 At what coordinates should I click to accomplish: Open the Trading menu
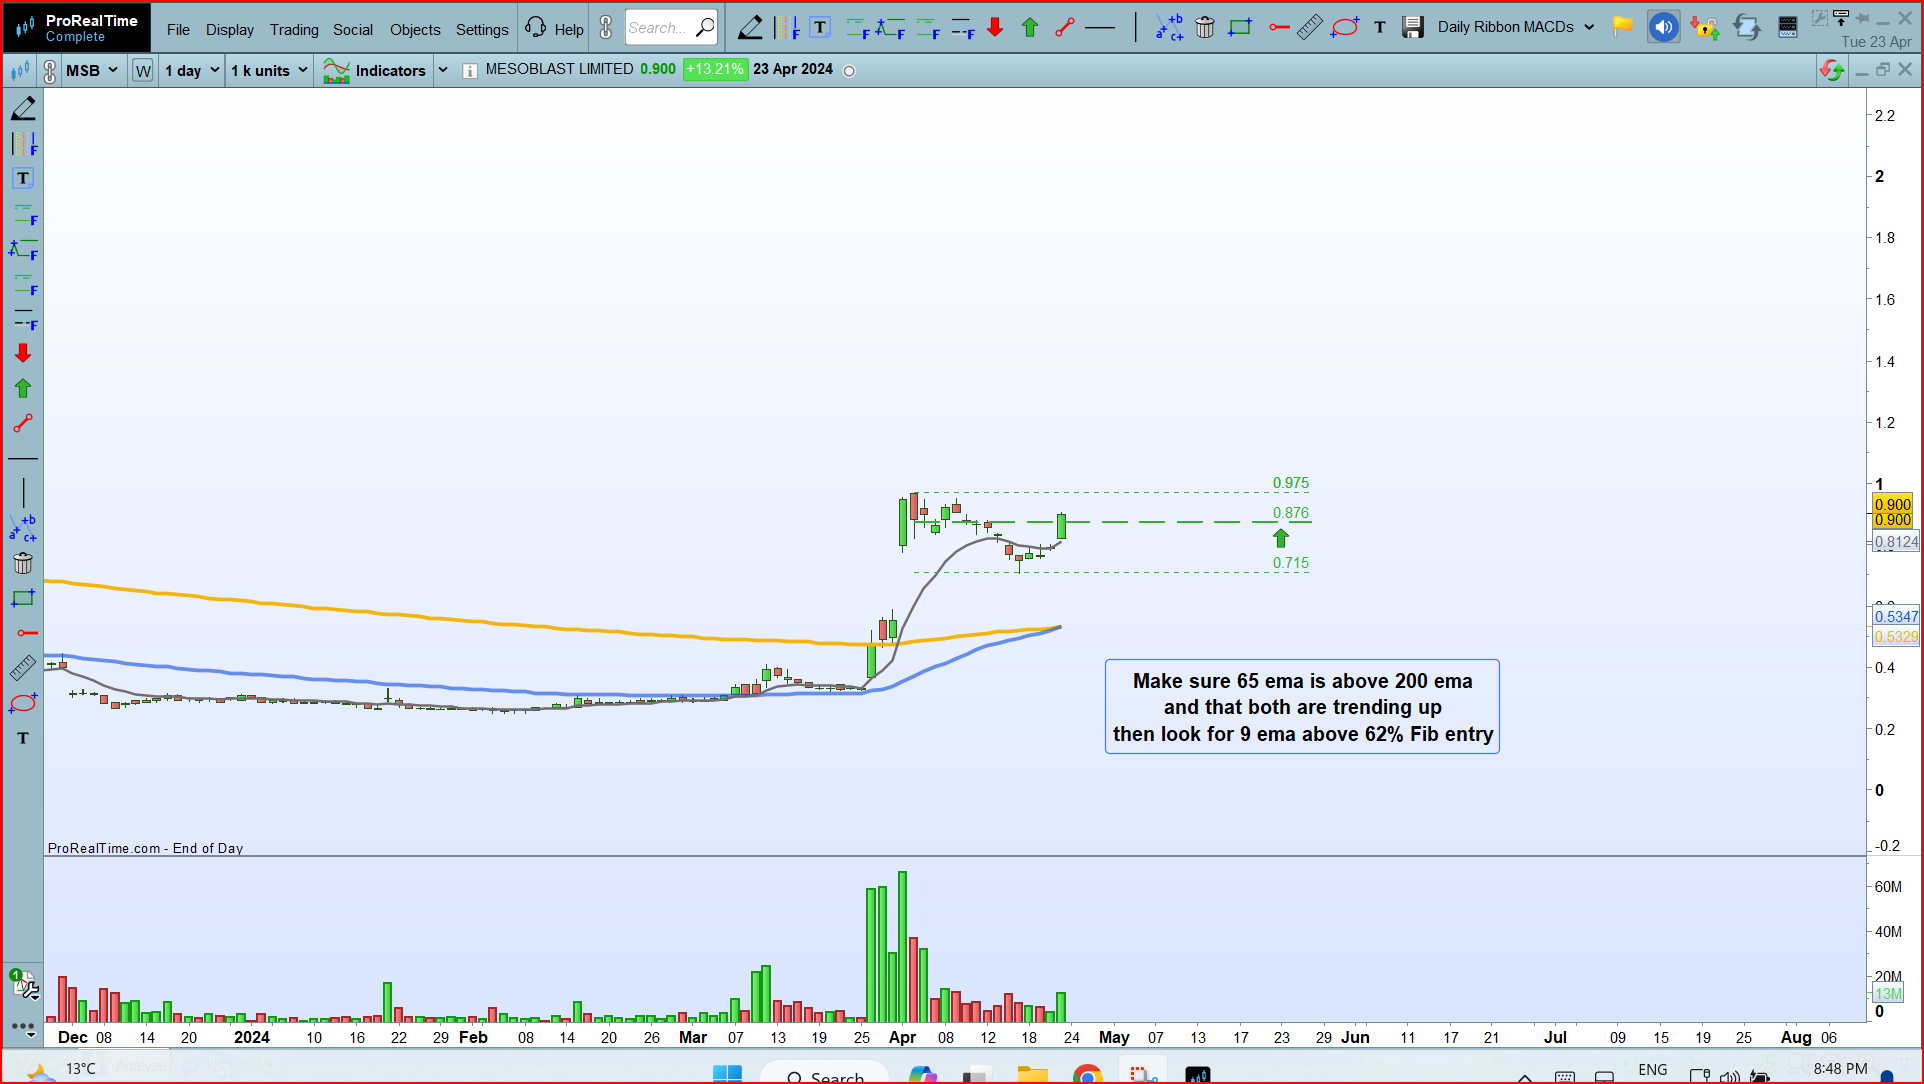coord(294,29)
